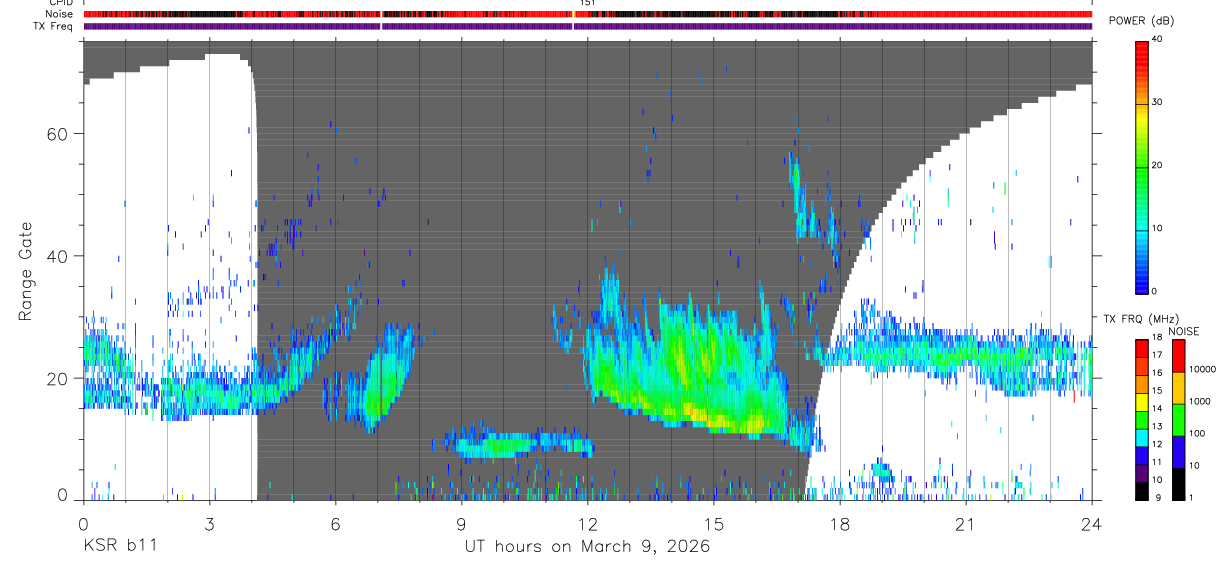This screenshot has height=567, width=1228.
Task: Click the 'Noise' row label at top
Action: [59, 14]
